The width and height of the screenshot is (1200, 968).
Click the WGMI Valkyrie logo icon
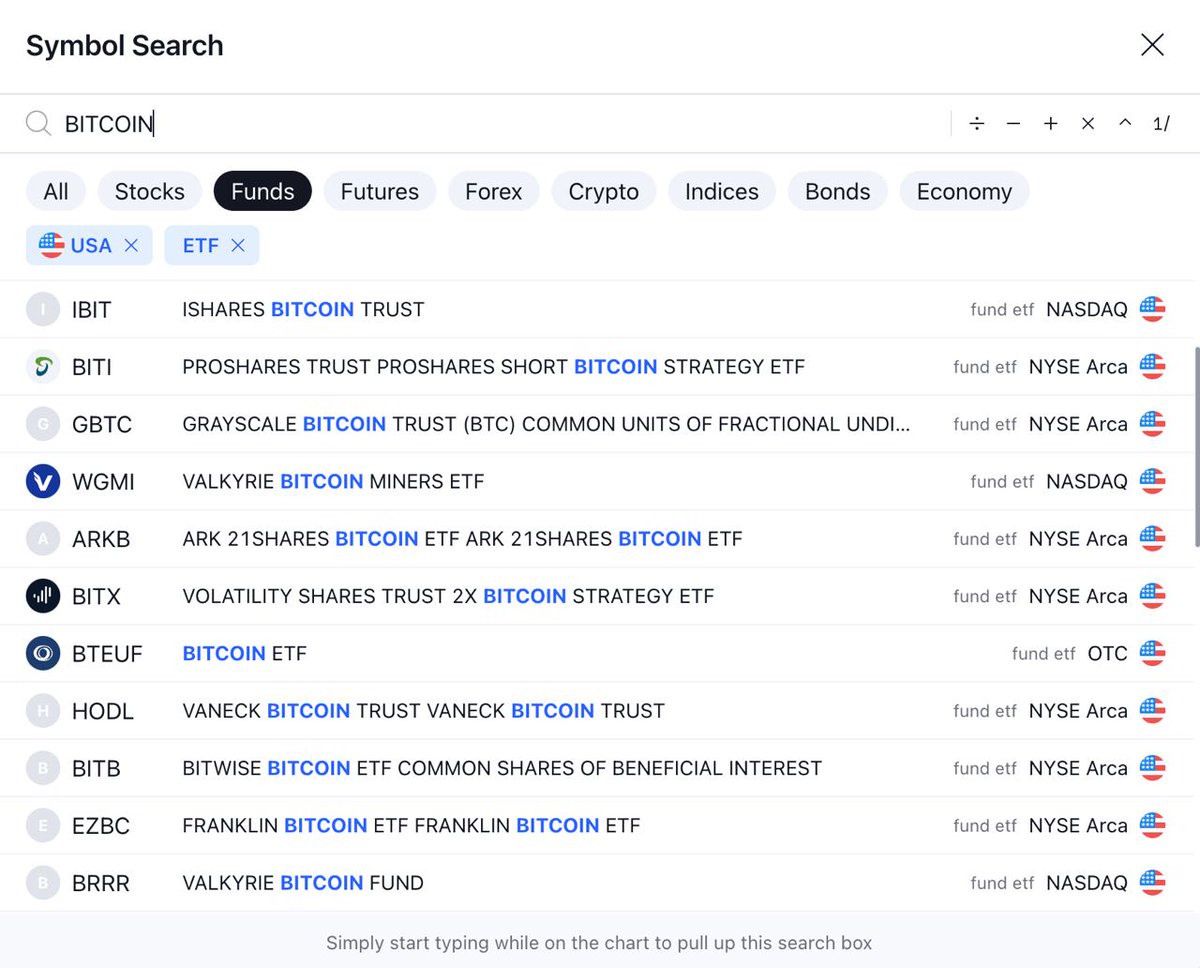43,482
